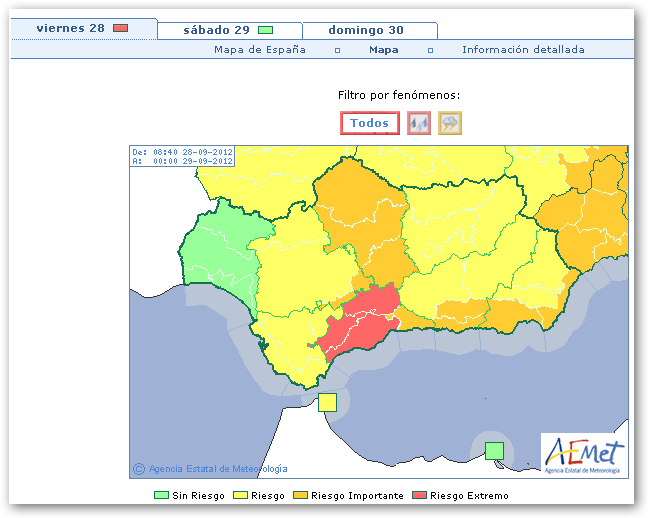Select the storm phenomenon filter icon
The width and height of the screenshot is (648, 518).
click(x=450, y=123)
